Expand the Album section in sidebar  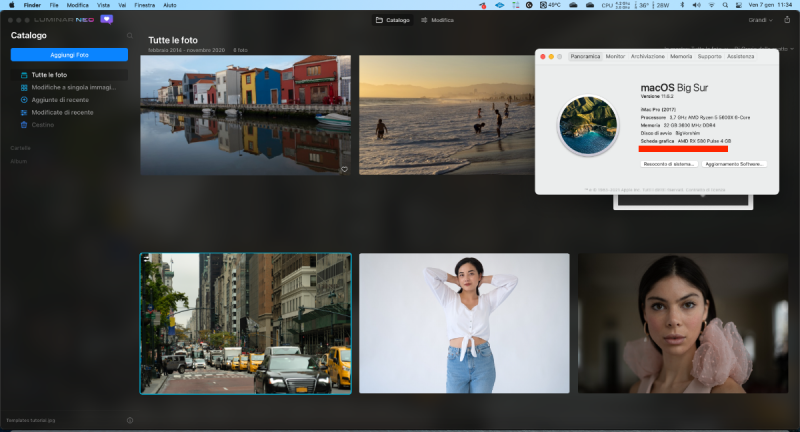[x=18, y=160]
